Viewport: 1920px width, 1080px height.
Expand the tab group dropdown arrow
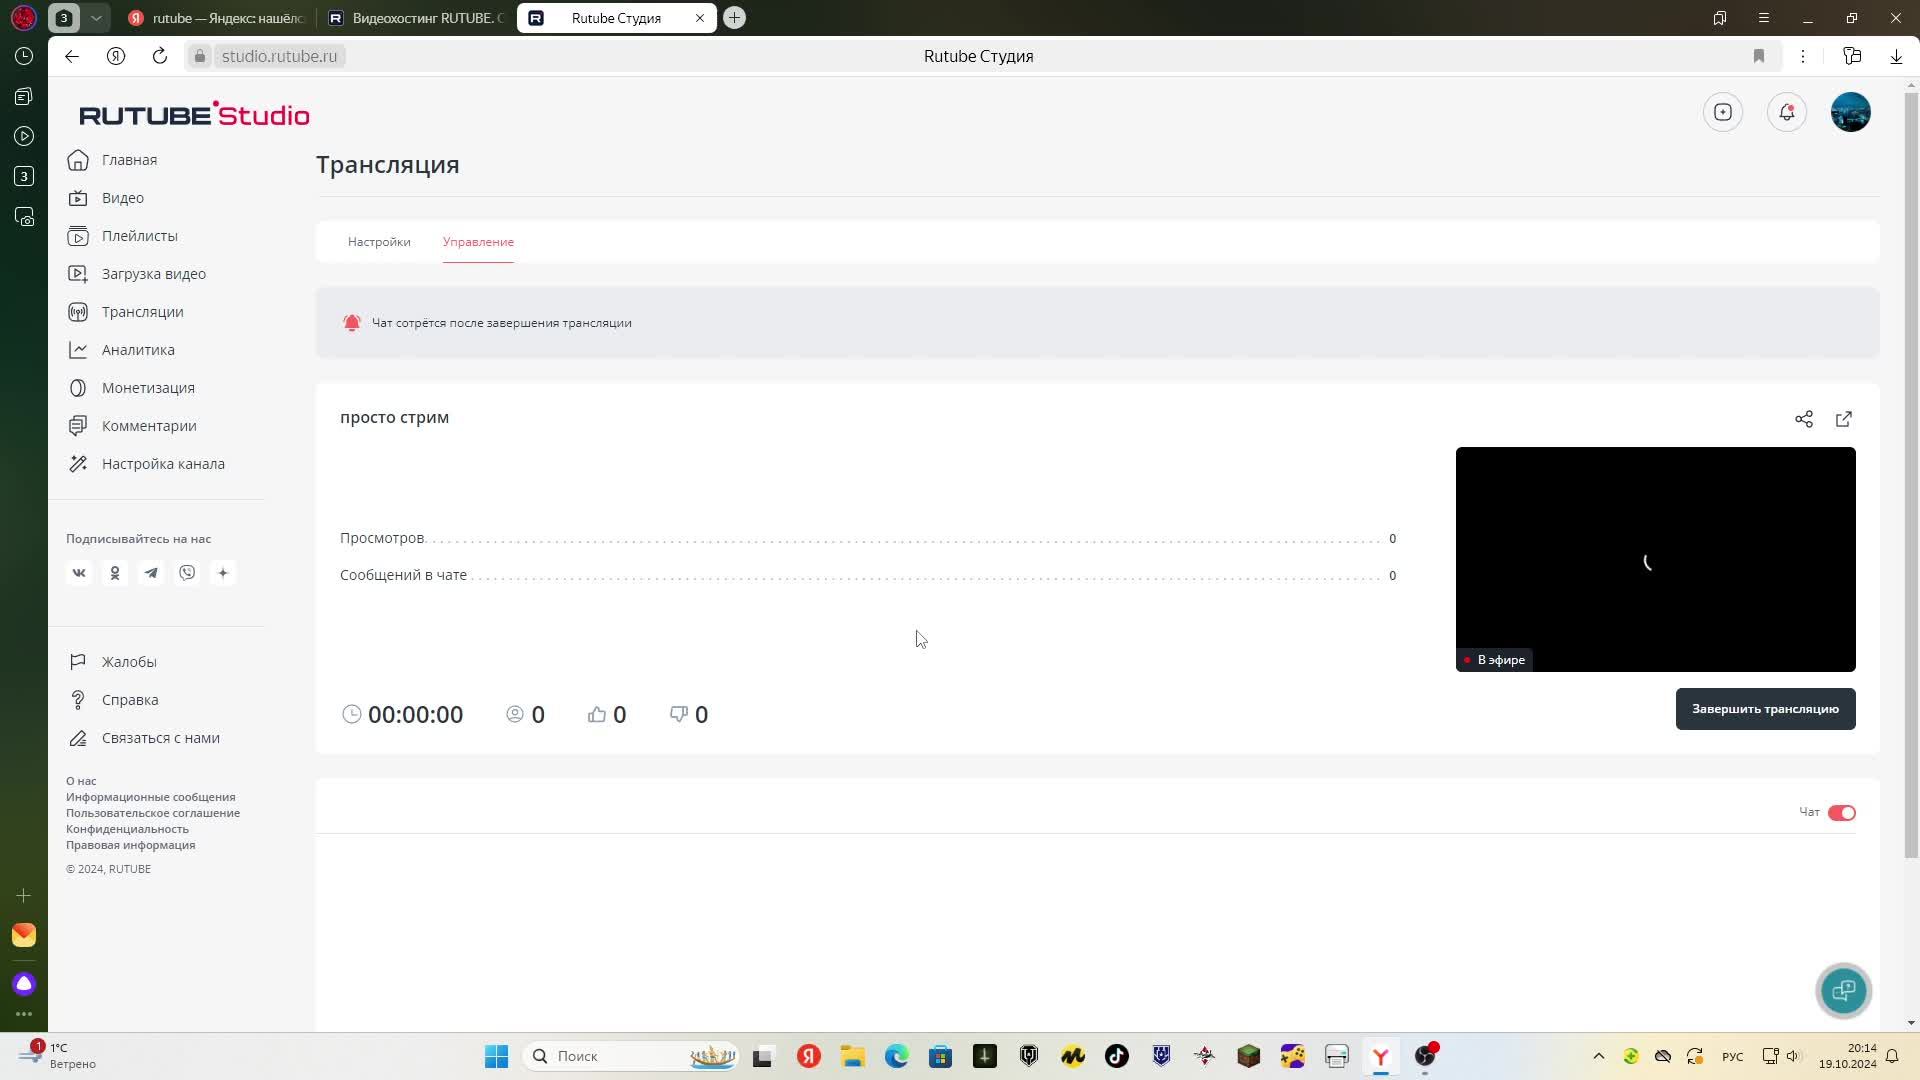click(96, 18)
